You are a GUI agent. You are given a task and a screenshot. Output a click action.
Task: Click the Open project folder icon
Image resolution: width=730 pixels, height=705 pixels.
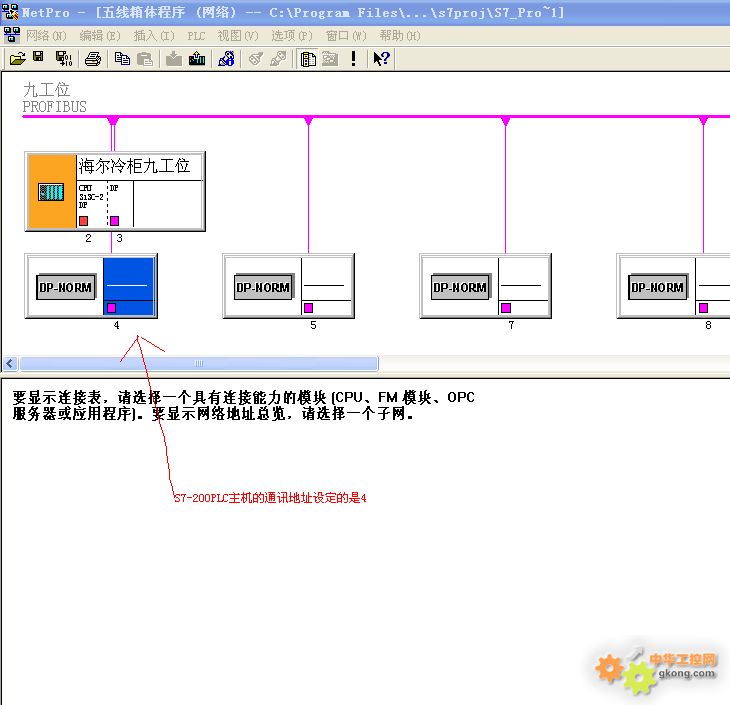(x=18, y=59)
